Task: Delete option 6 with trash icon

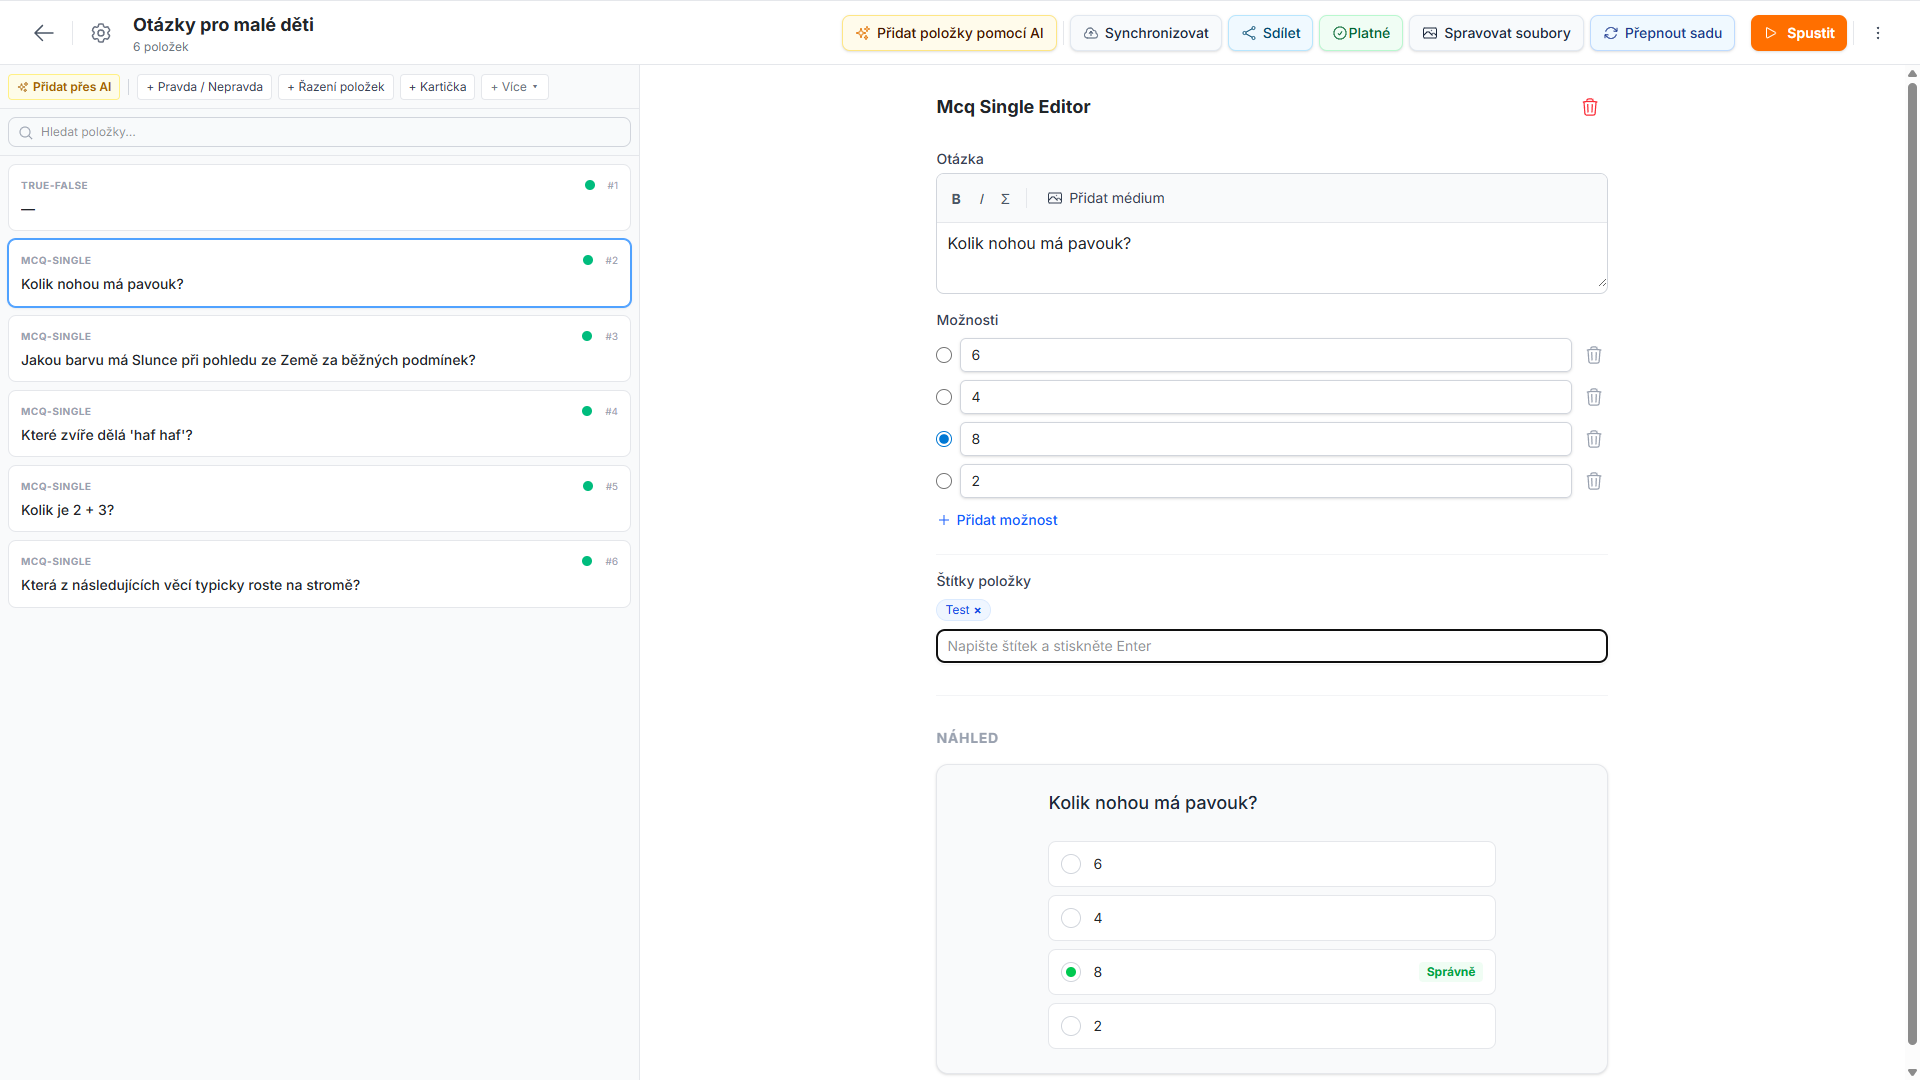Action: [x=1594, y=355]
